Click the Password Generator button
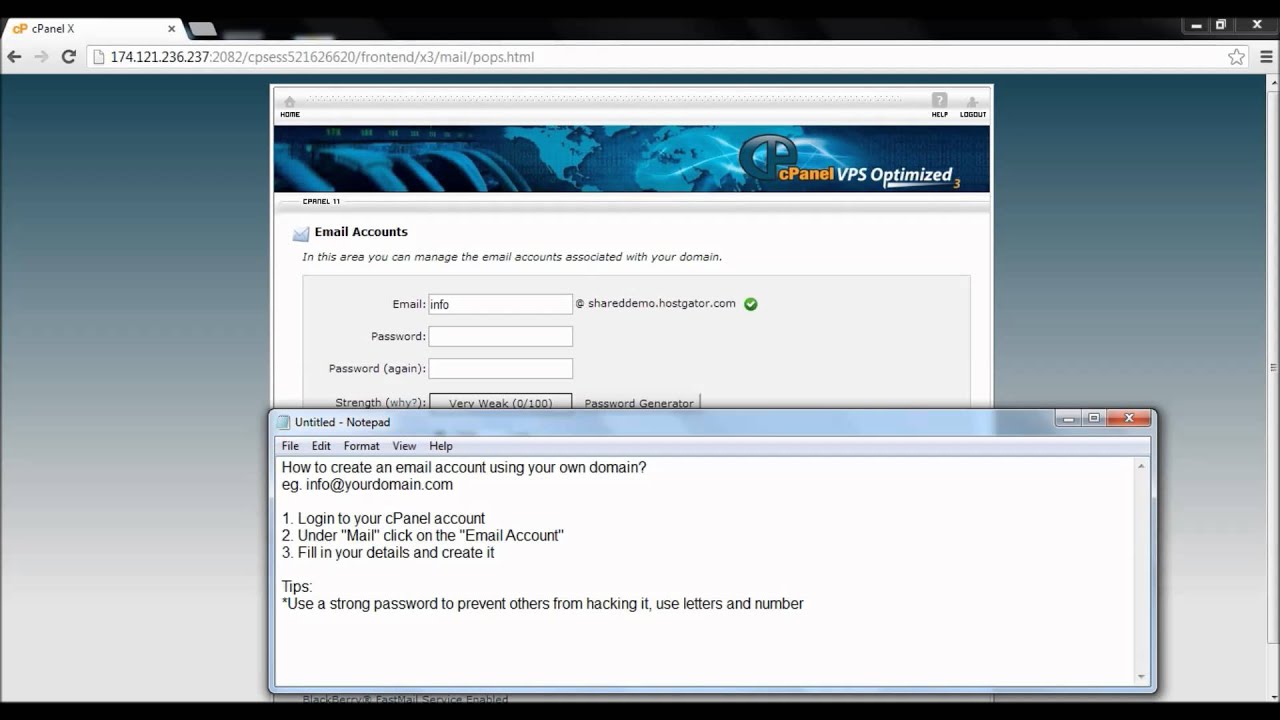Screen dimensions: 1280x720 639,403
